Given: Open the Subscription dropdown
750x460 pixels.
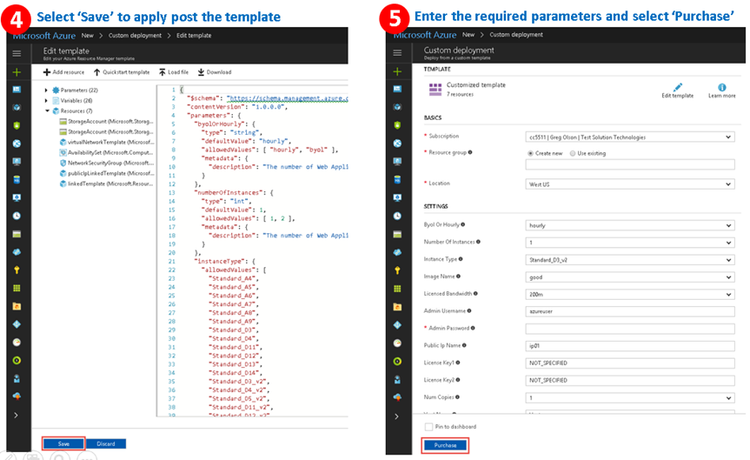Looking at the screenshot, I should (630, 137).
